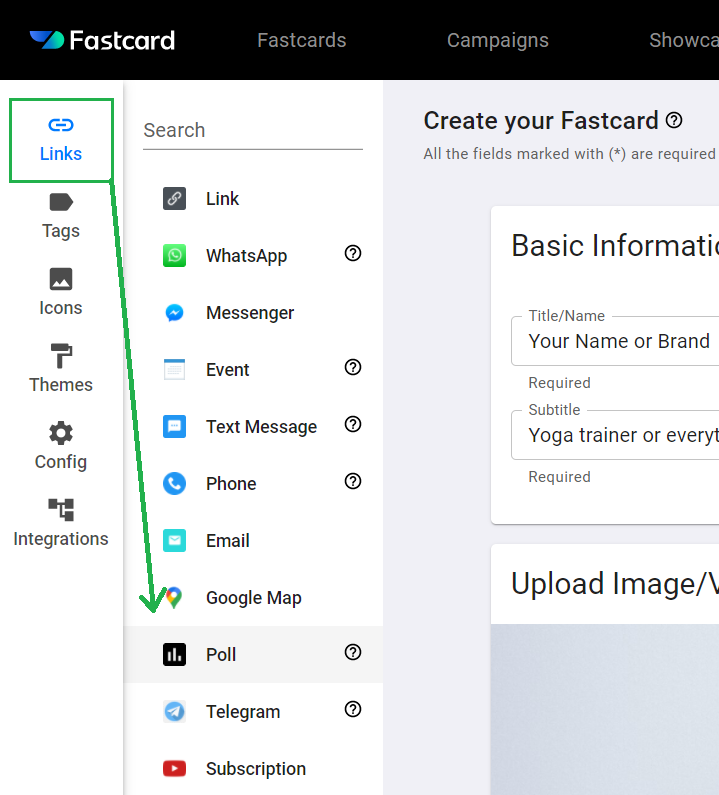Click the Subtitle input field
This screenshot has width=719, height=795.
tap(615, 435)
